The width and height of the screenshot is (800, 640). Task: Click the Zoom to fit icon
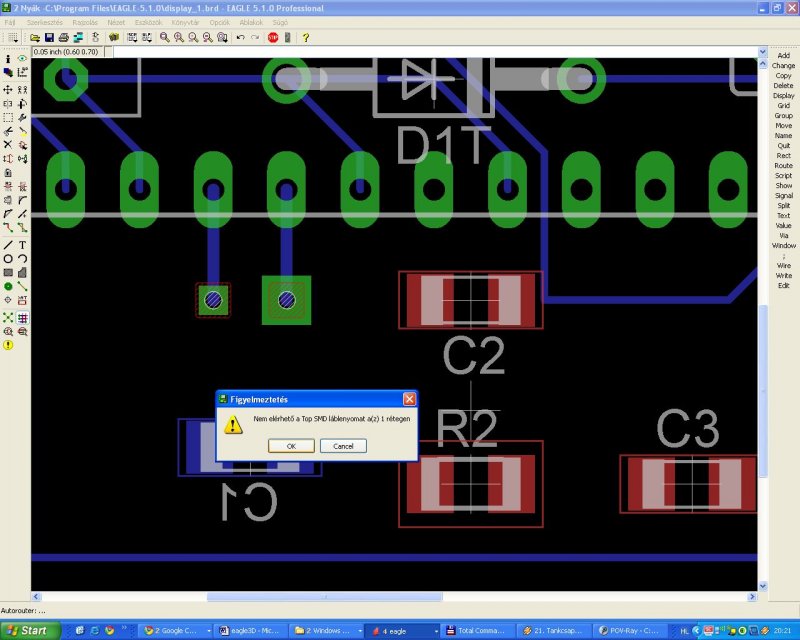[x=164, y=37]
